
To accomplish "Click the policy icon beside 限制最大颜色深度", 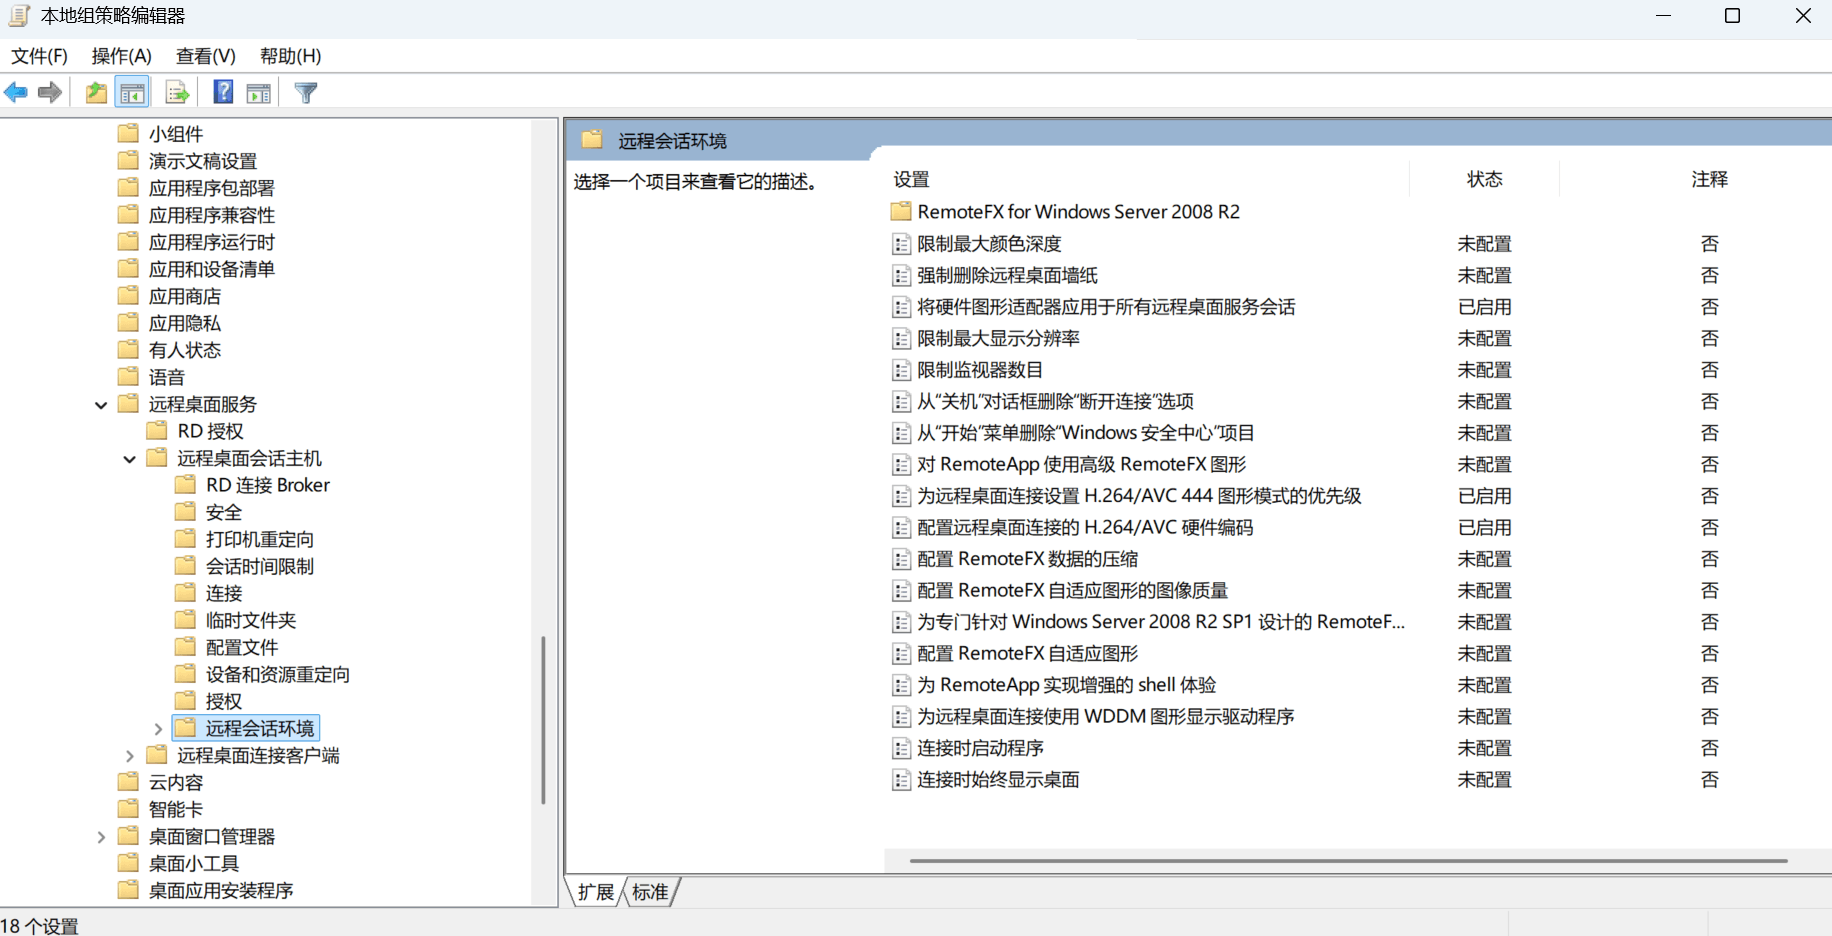I will click(901, 244).
